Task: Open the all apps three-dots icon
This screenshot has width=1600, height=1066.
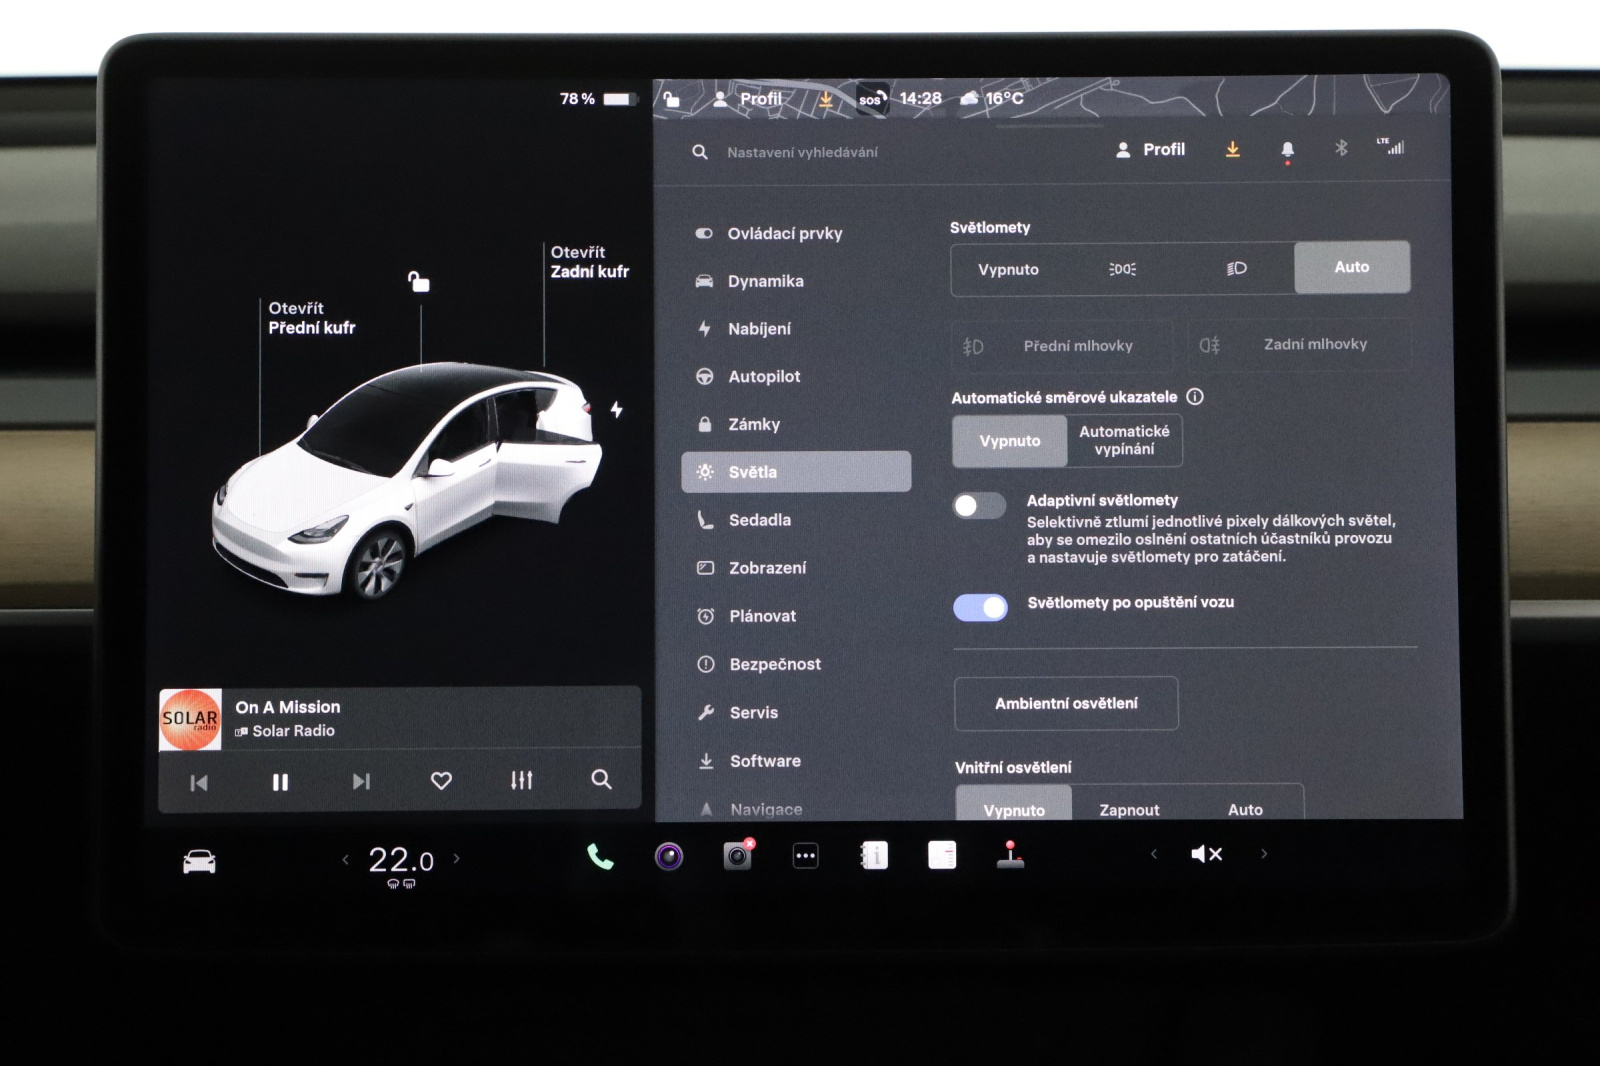Action: coord(805,856)
